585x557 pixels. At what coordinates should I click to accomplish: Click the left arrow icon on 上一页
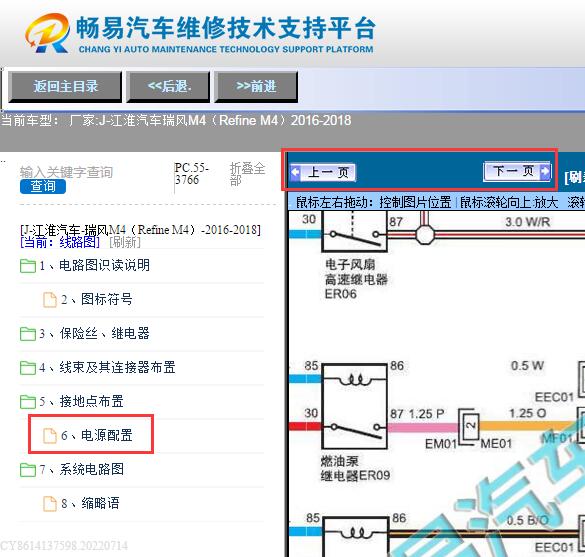tap(295, 172)
